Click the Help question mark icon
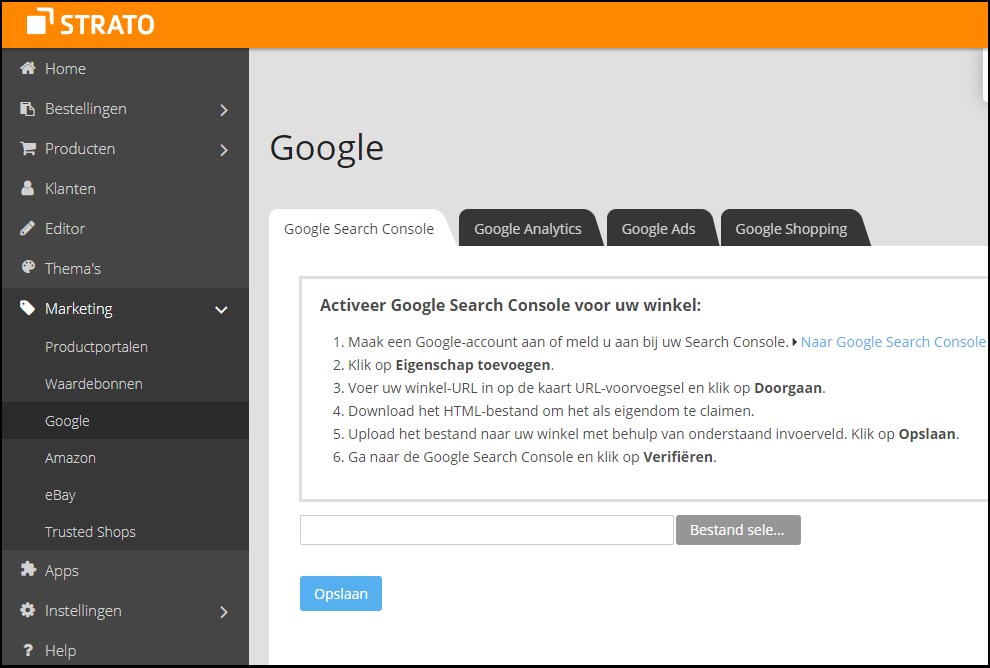 tap(27, 650)
